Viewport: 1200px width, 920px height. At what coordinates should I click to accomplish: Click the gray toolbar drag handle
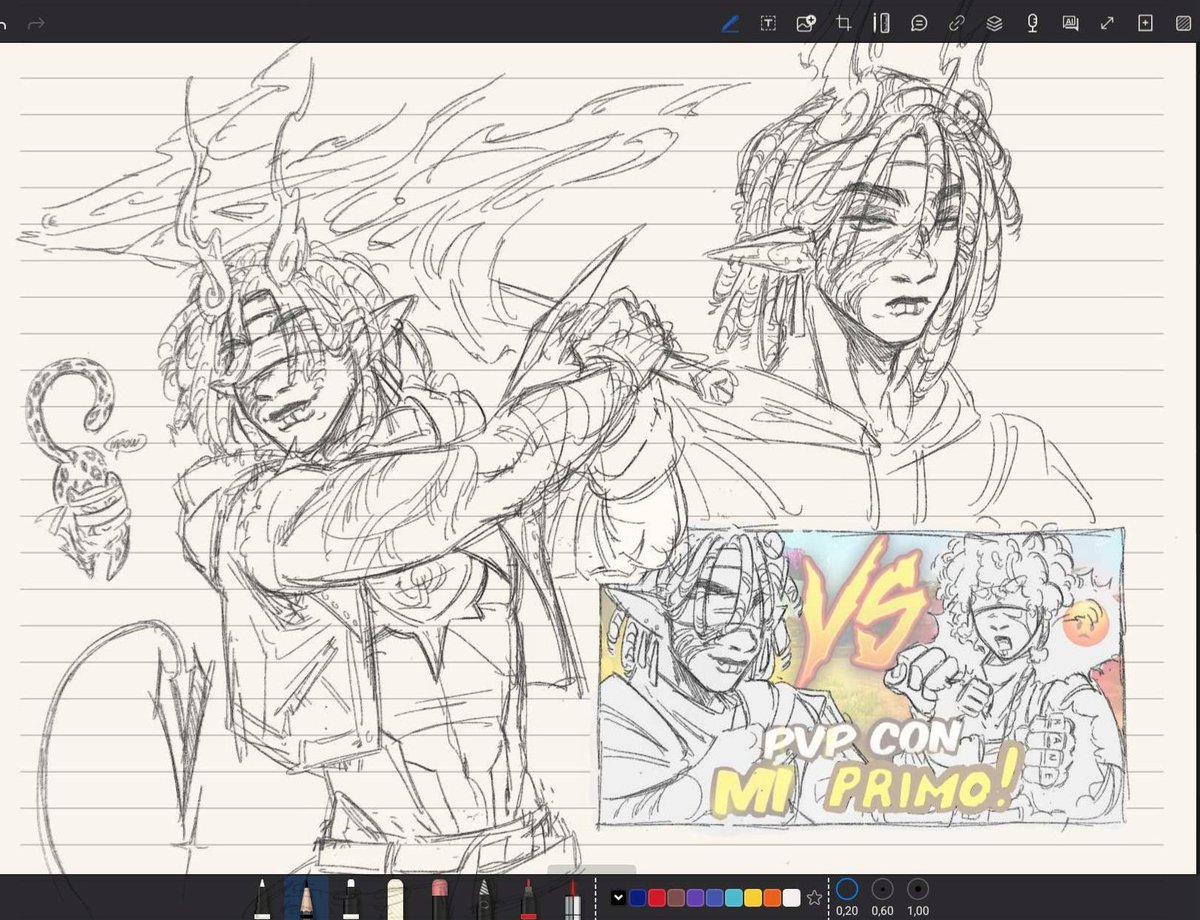592,869
